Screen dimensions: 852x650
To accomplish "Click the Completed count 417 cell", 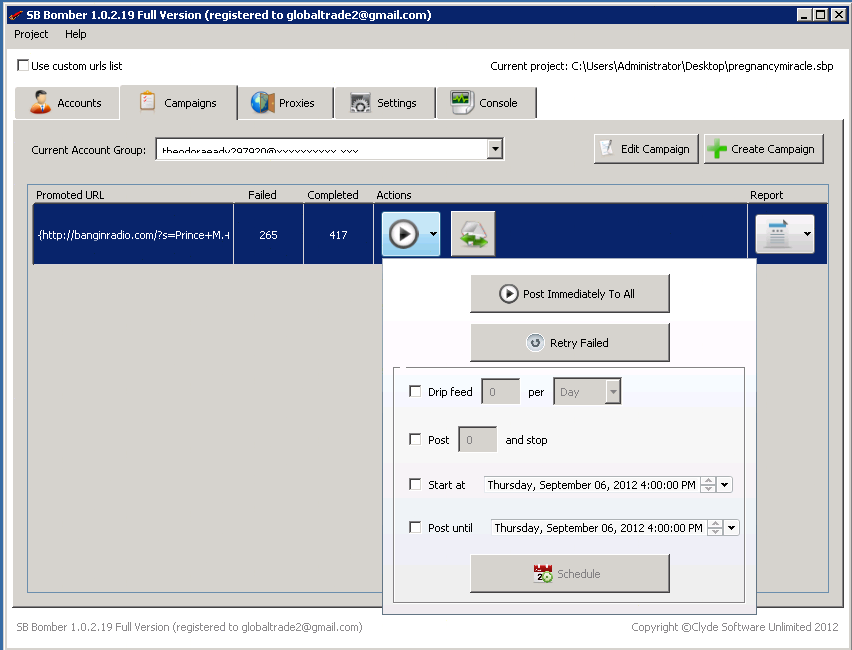I will pos(338,234).
